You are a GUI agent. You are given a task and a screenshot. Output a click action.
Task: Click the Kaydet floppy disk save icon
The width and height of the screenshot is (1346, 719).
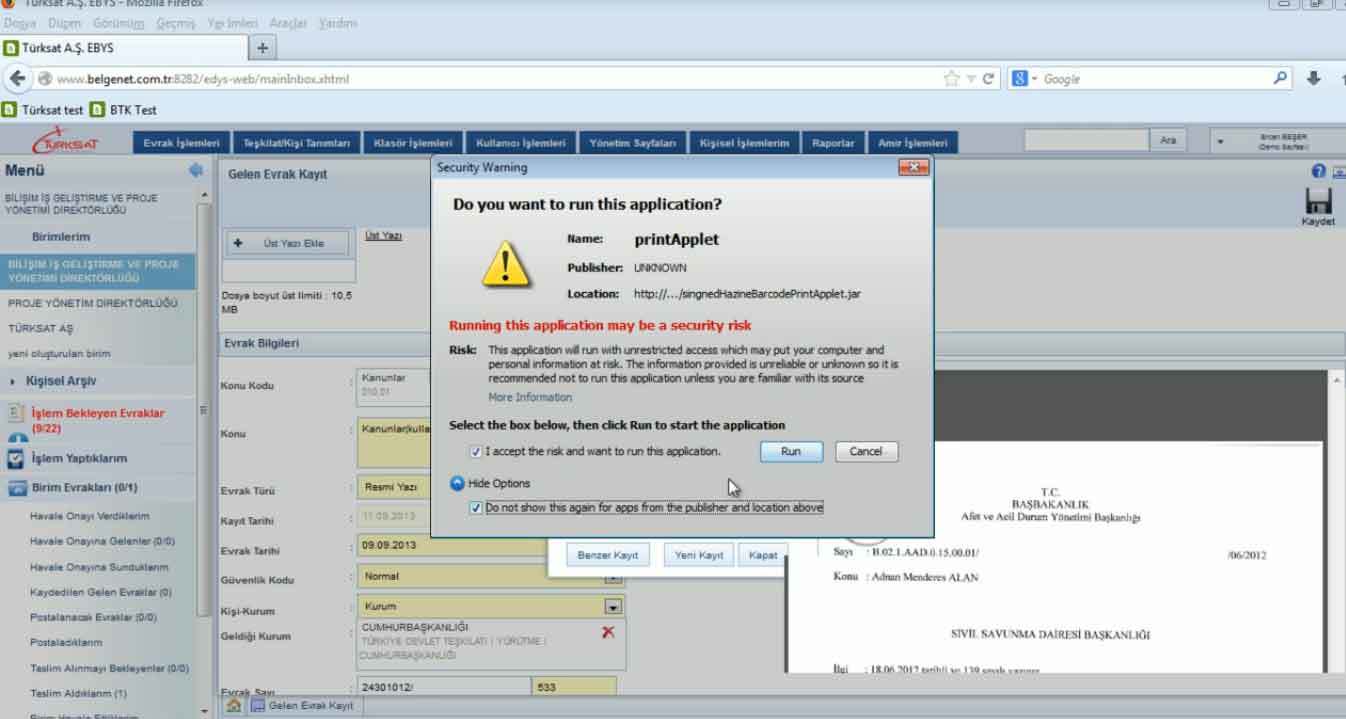1318,201
